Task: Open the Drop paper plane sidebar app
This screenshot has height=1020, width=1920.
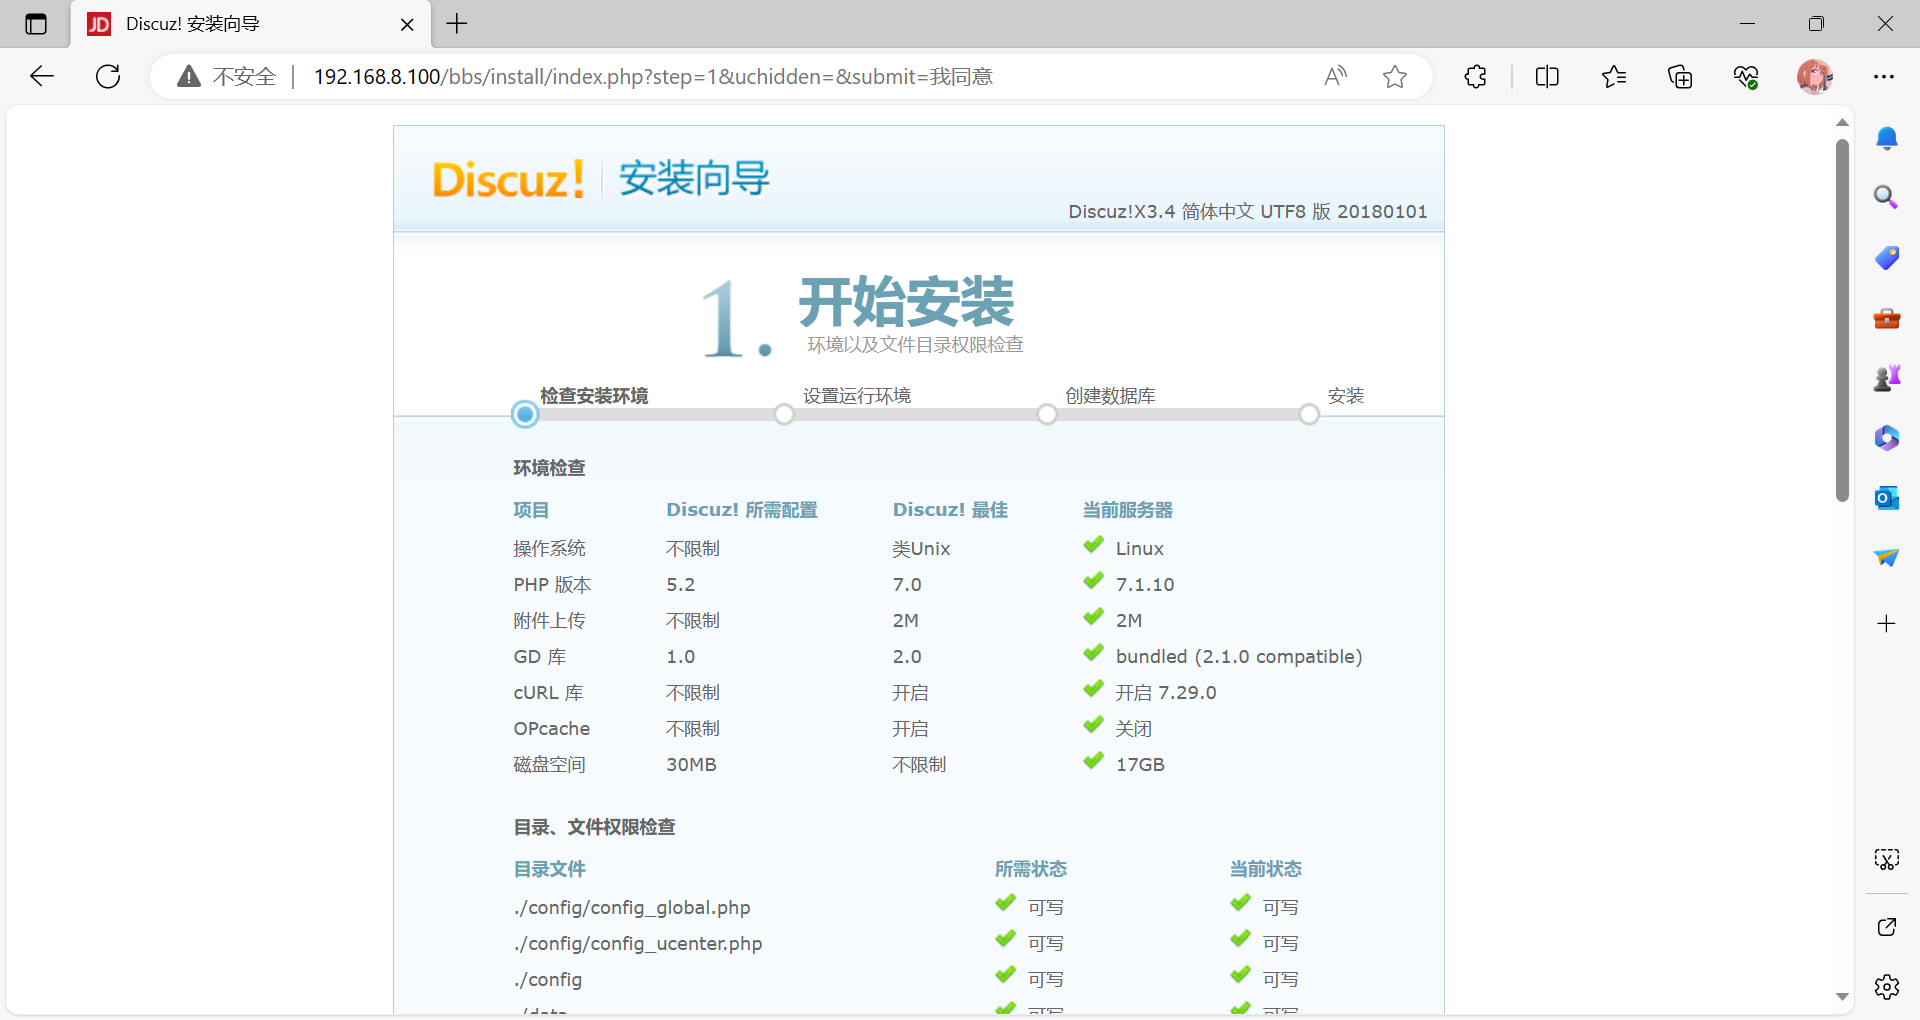Action: [x=1887, y=557]
